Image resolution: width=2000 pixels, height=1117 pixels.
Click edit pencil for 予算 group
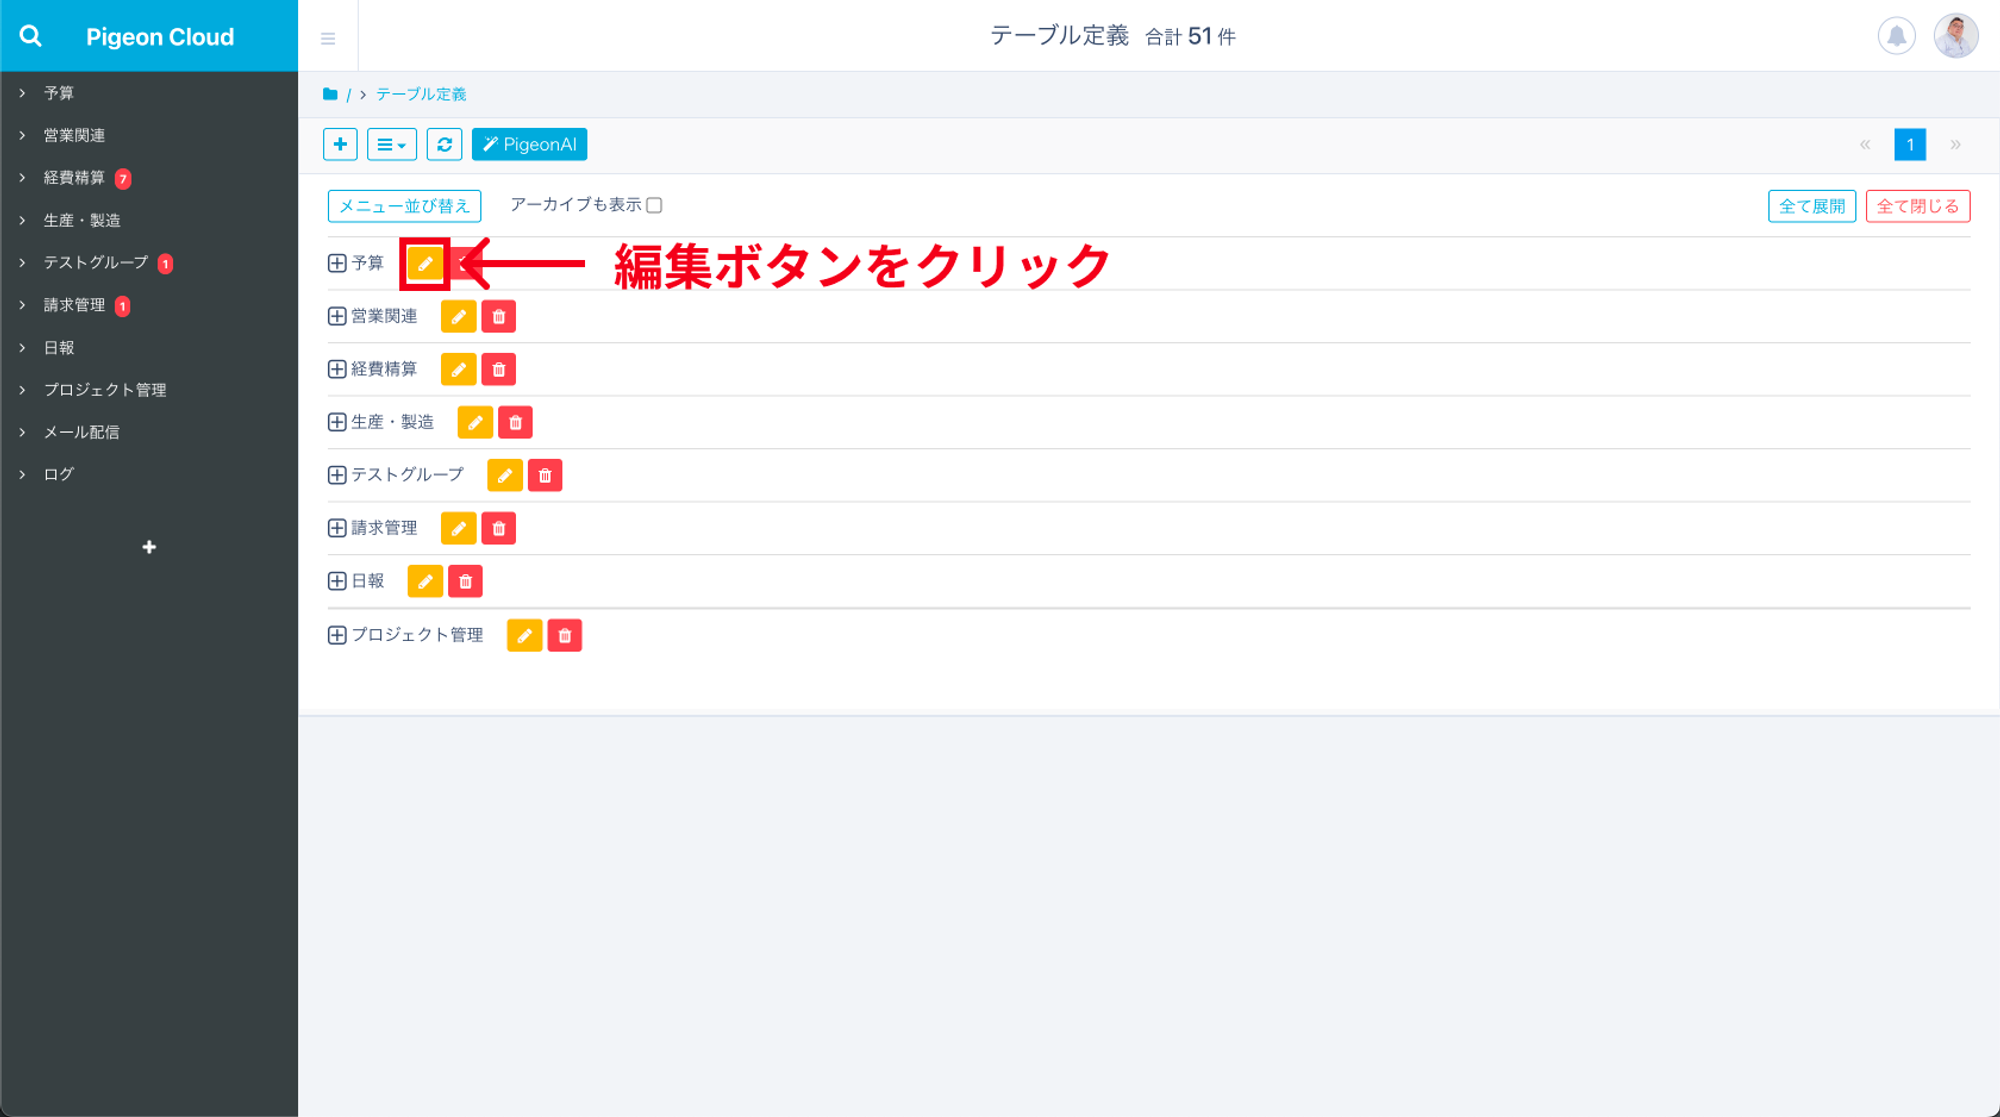pyautogui.click(x=425, y=264)
